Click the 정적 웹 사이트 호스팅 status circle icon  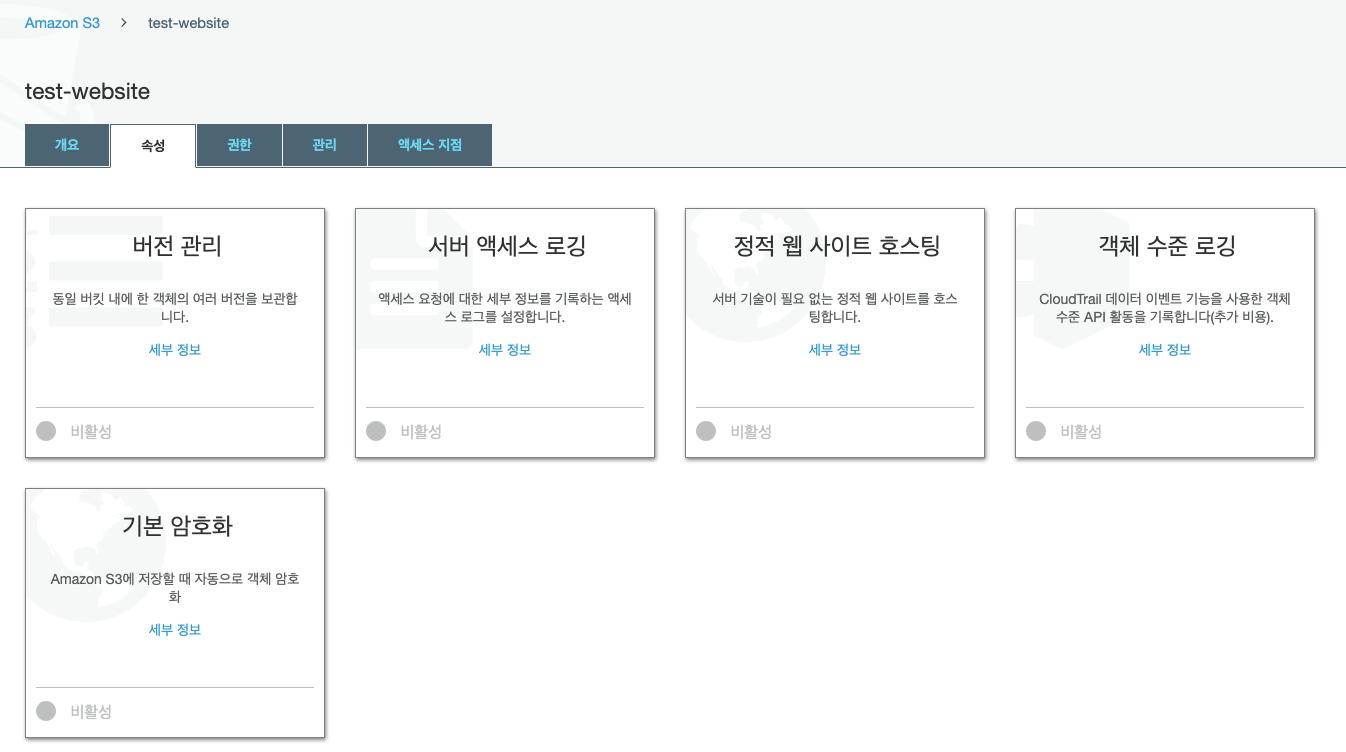click(706, 431)
